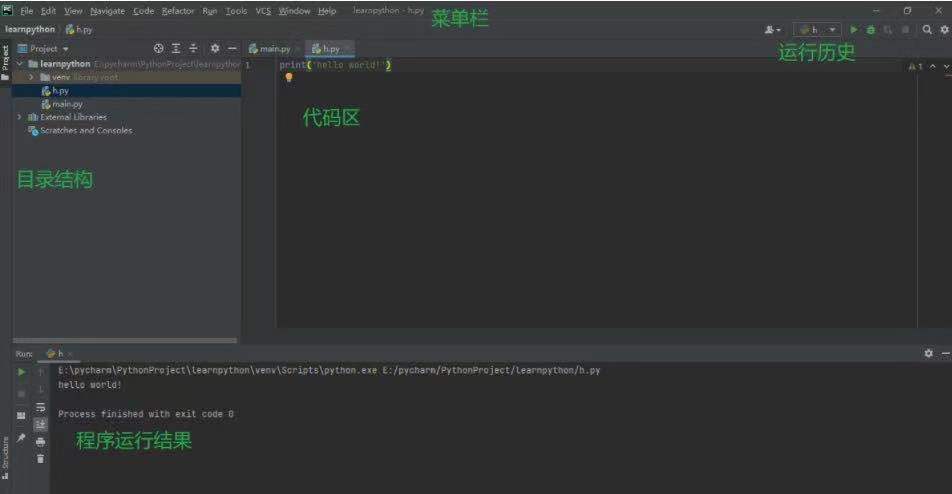Open the View menu
Screen dimensions: 952x494
[73, 11]
